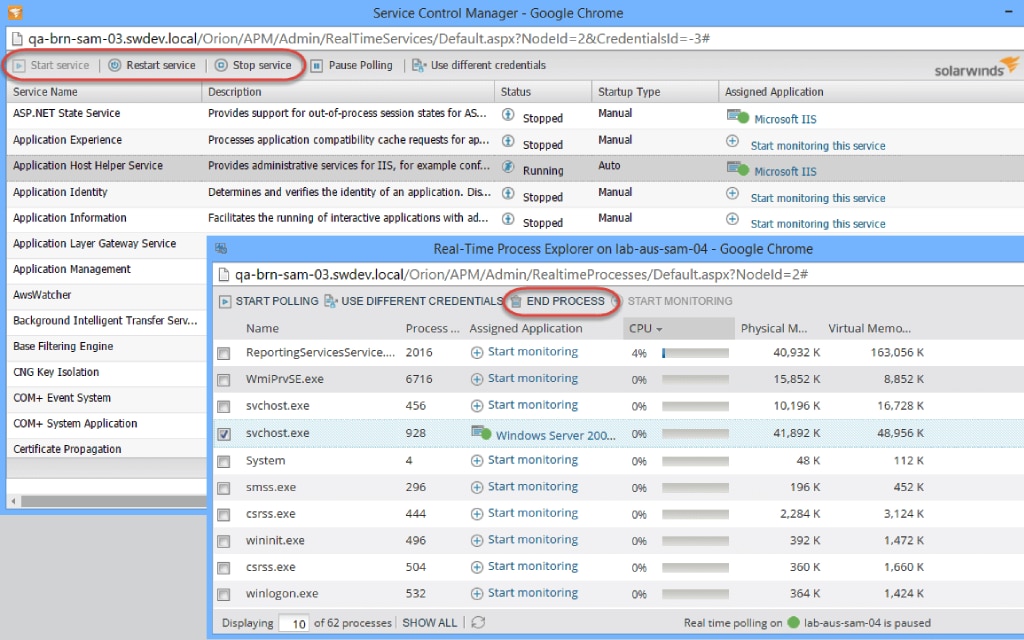Click the refresh icon next to SHOW ALL
Image resolution: width=1024 pixels, height=640 pixels.
tap(476, 622)
